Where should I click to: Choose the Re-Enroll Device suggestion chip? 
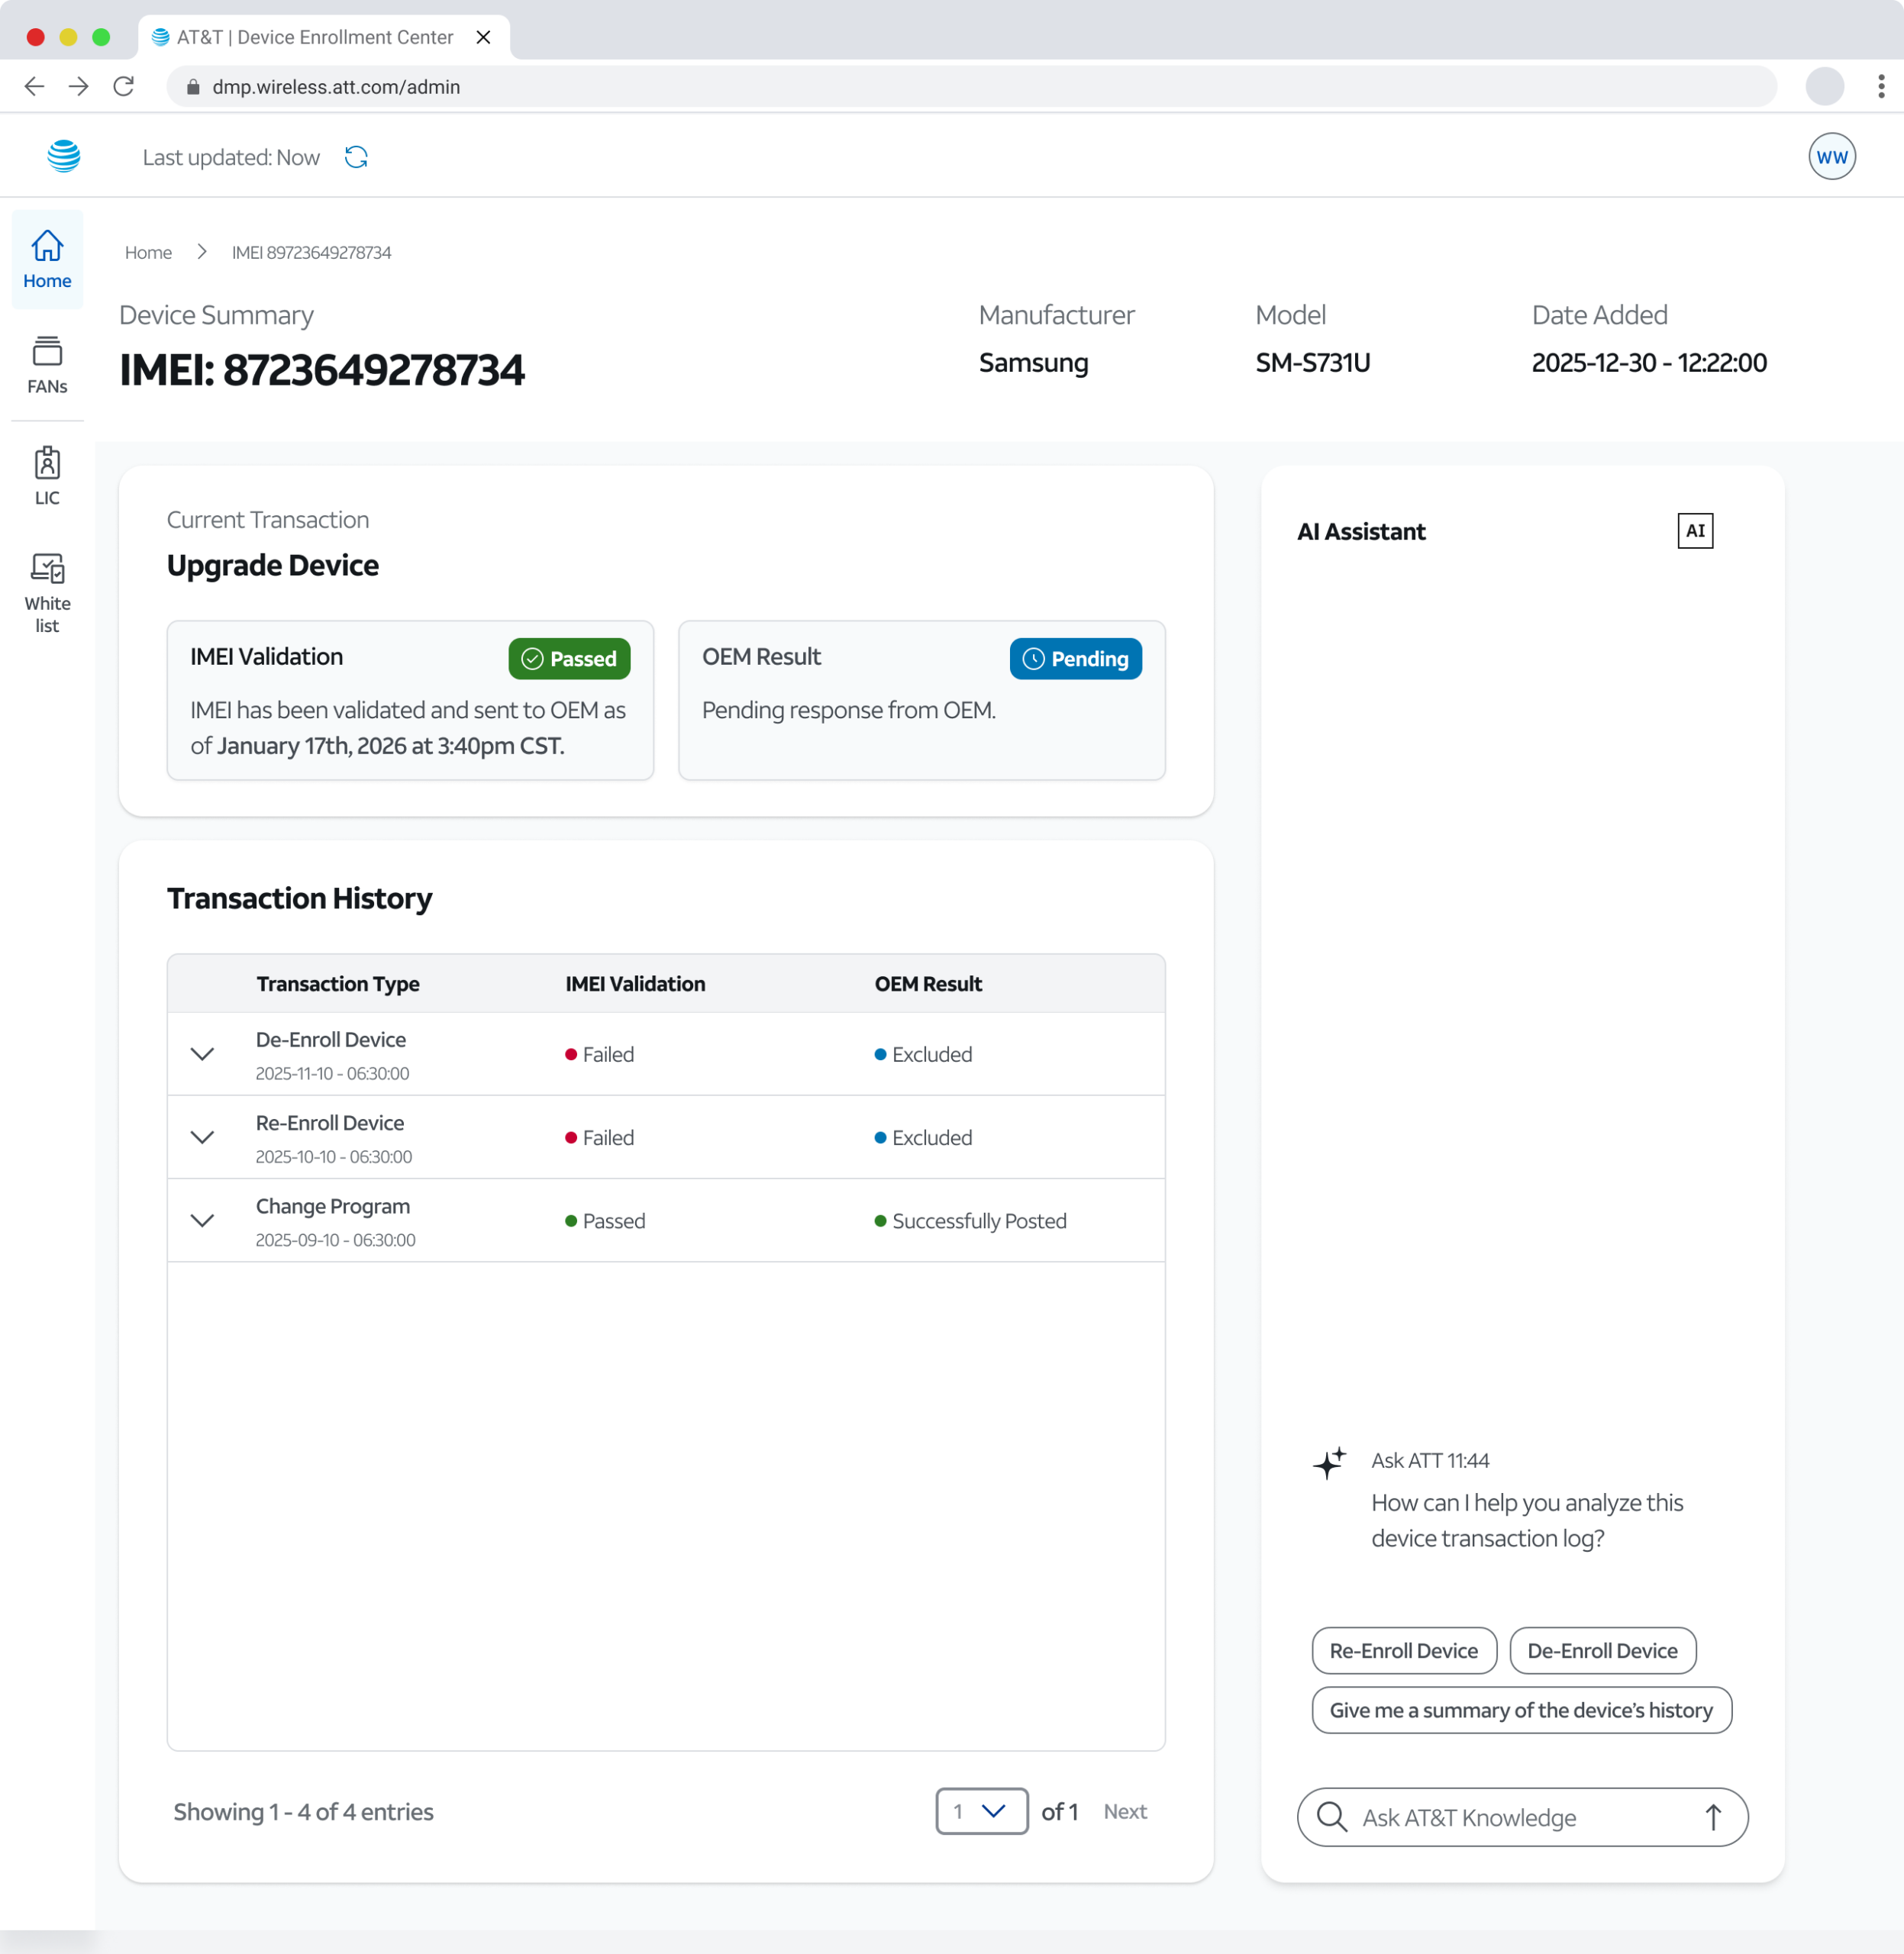(x=1404, y=1650)
